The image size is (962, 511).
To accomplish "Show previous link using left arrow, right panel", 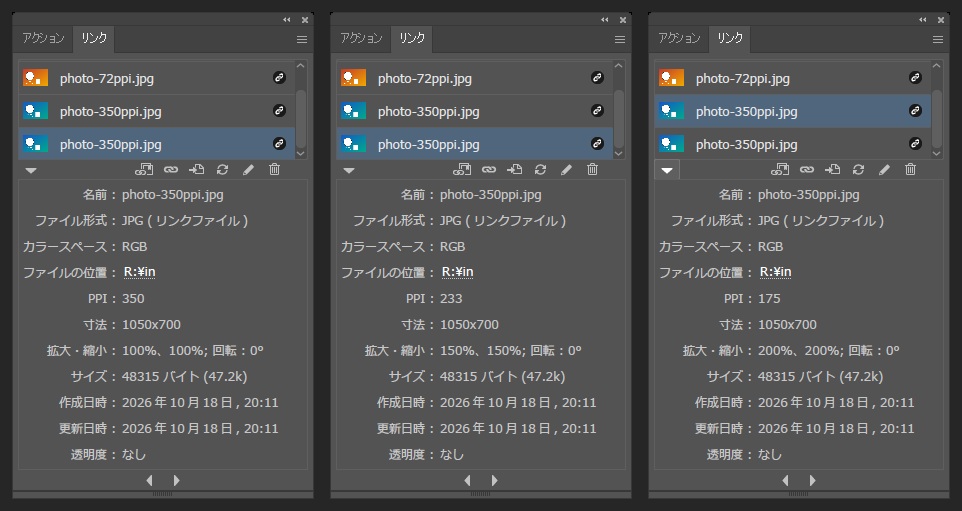I will [785, 480].
